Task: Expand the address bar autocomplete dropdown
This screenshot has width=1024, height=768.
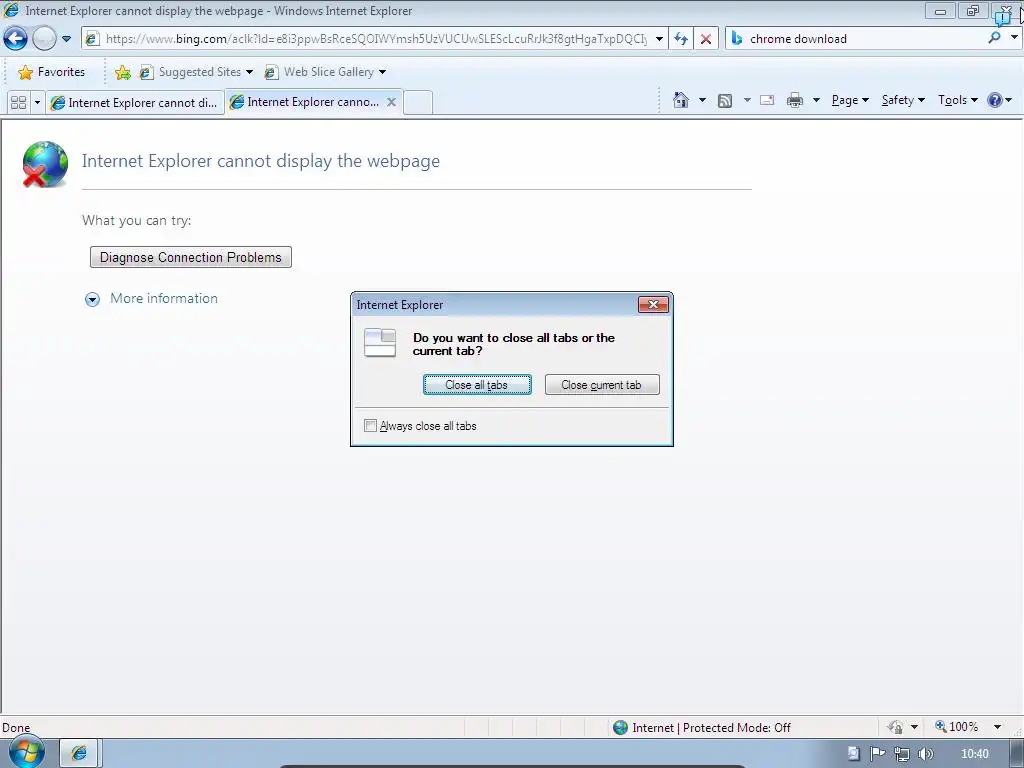Action: tap(659, 39)
